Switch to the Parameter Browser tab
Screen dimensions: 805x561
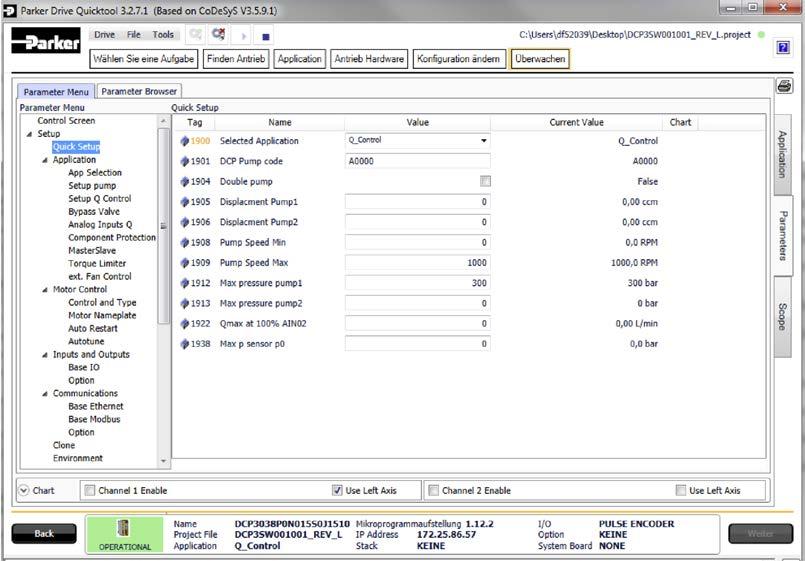click(139, 91)
